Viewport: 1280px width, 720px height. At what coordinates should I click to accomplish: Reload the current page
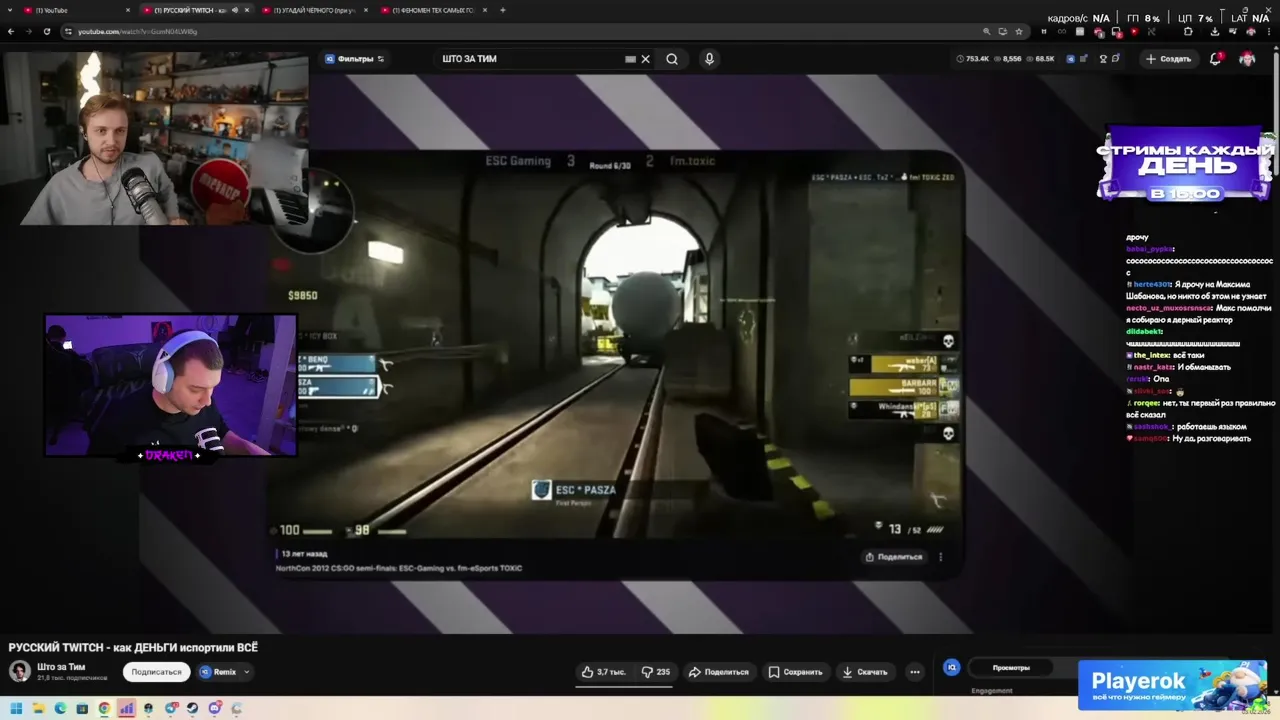tap(46, 31)
